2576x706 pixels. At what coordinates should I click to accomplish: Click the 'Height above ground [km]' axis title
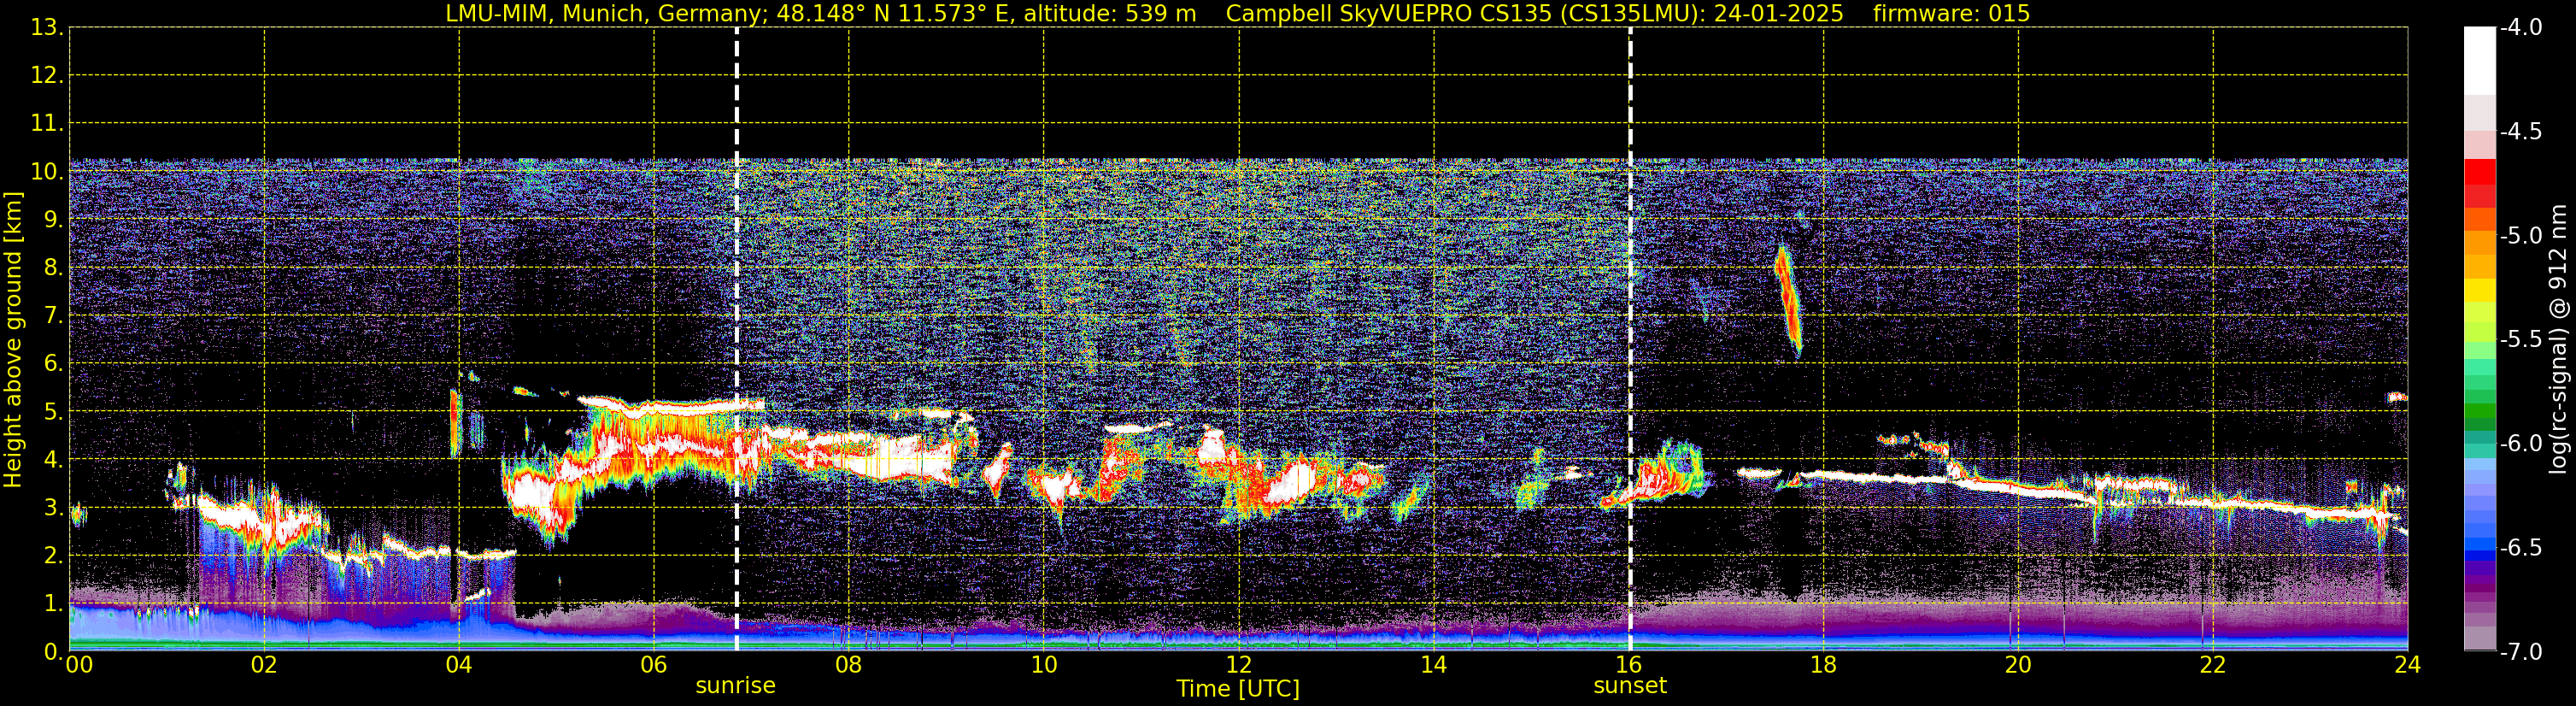tap(13, 340)
